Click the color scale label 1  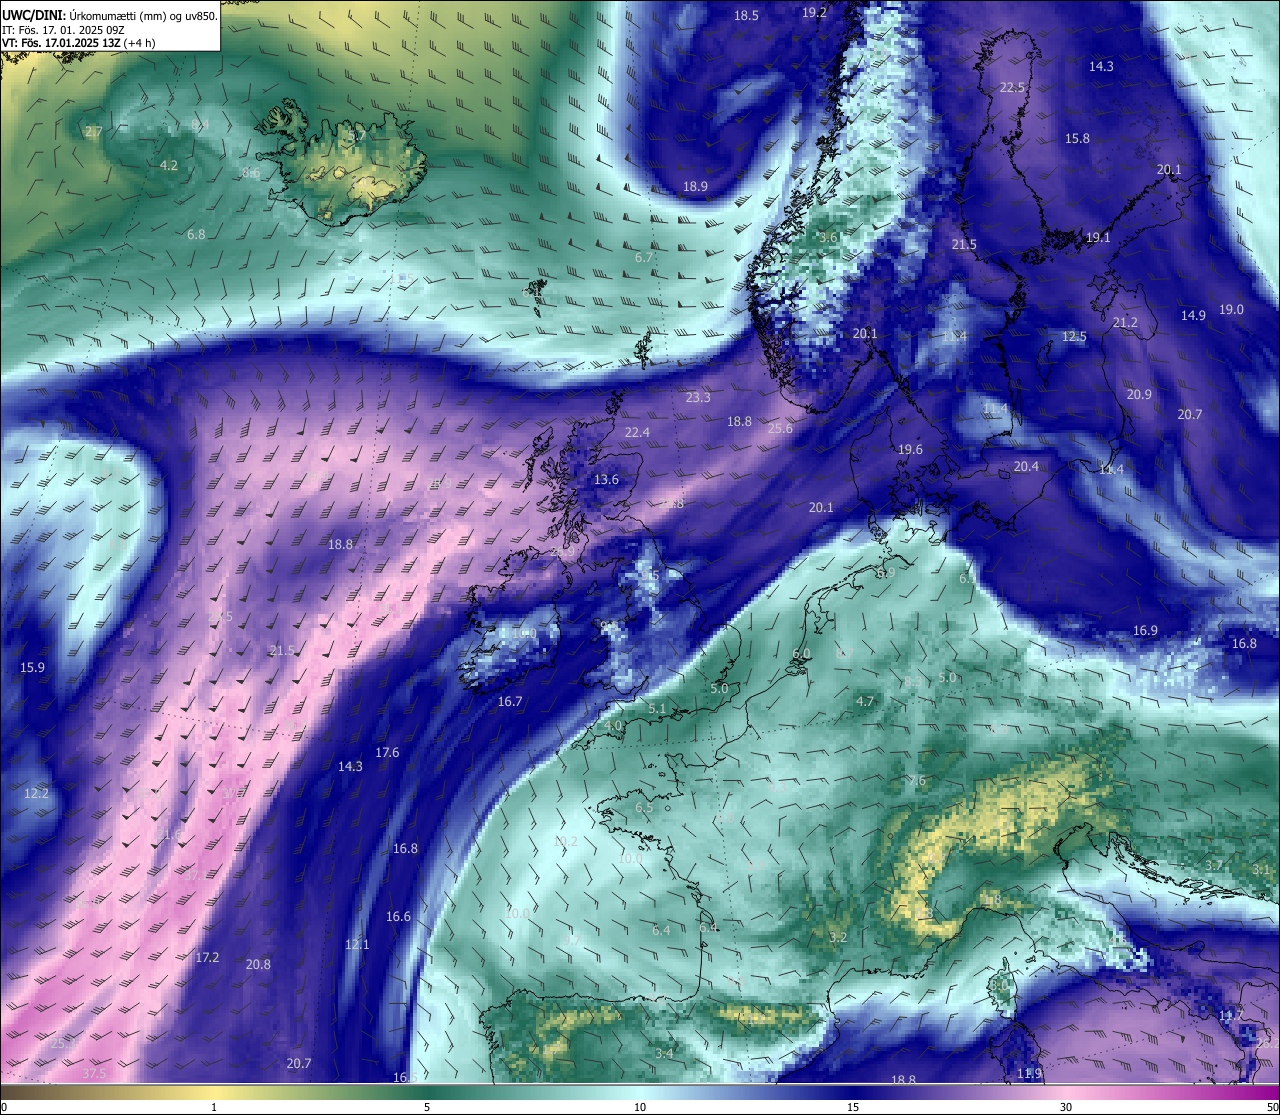click(213, 1107)
